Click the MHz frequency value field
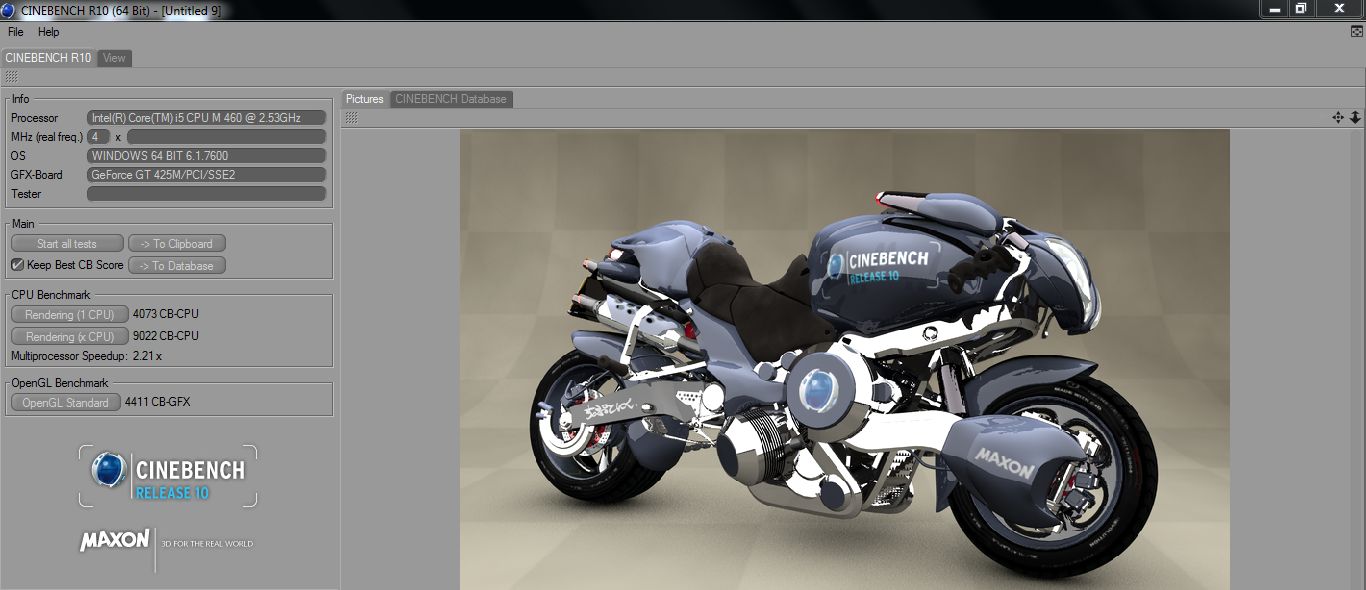This screenshot has height=590, width=1366. pyautogui.click(x=227, y=137)
